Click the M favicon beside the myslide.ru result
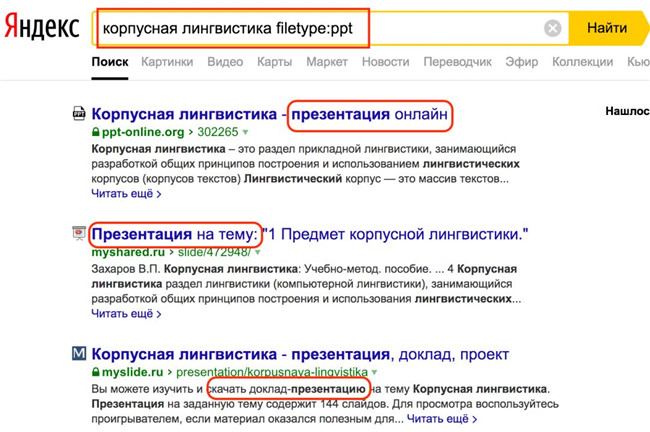Viewport: 650px width, 432px height. [x=79, y=353]
